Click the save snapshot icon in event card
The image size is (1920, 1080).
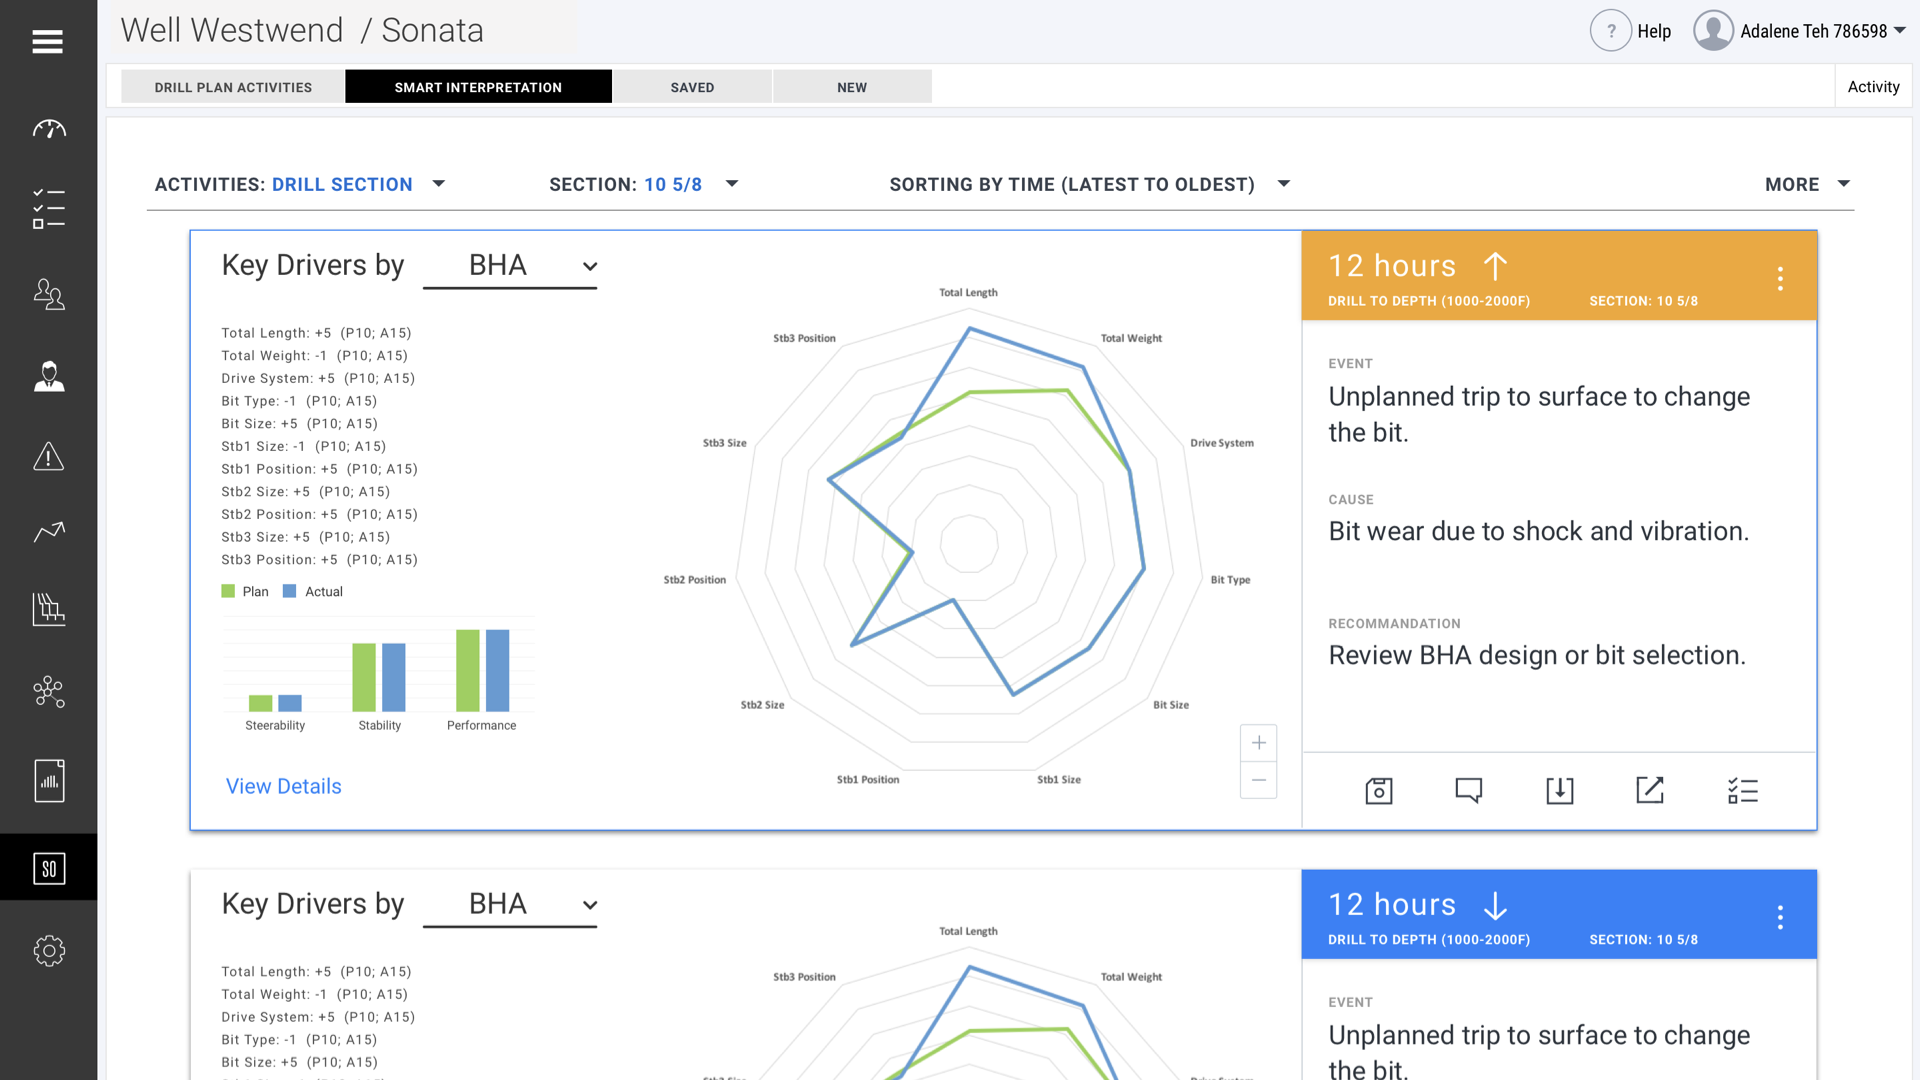[x=1379, y=791]
